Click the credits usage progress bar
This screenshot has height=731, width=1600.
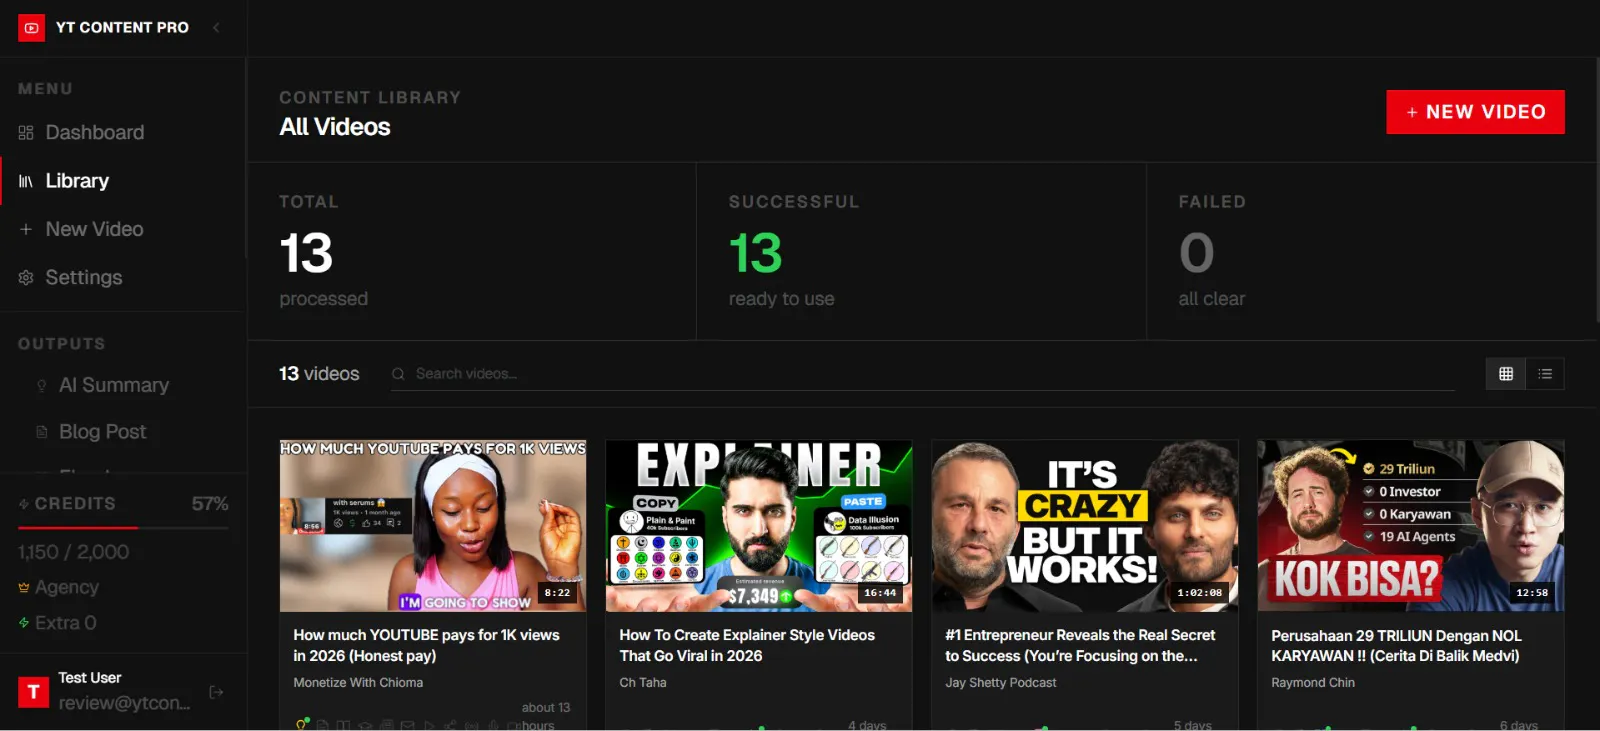point(123,527)
